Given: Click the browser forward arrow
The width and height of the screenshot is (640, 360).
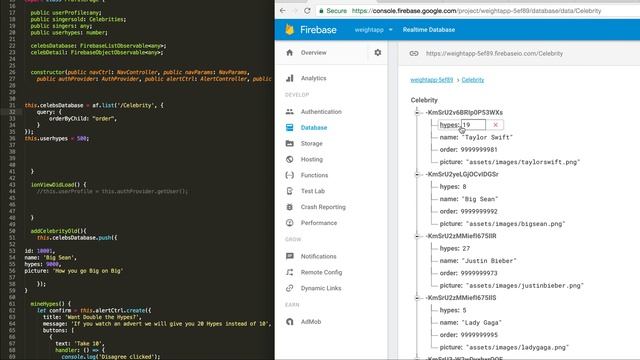Looking at the screenshot, I should coord(295,11).
